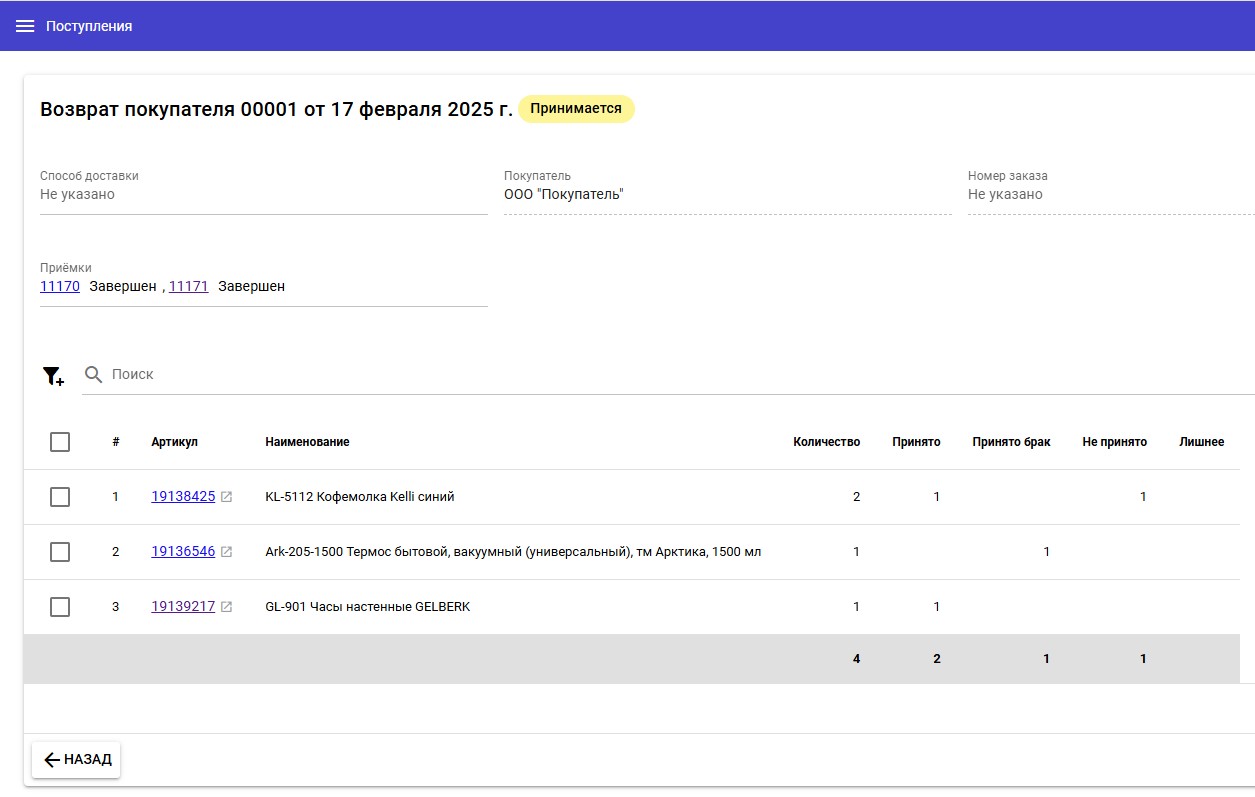Select the checkbox for Термос бытовой row
This screenshot has height=797, width=1255.
coord(60,552)
